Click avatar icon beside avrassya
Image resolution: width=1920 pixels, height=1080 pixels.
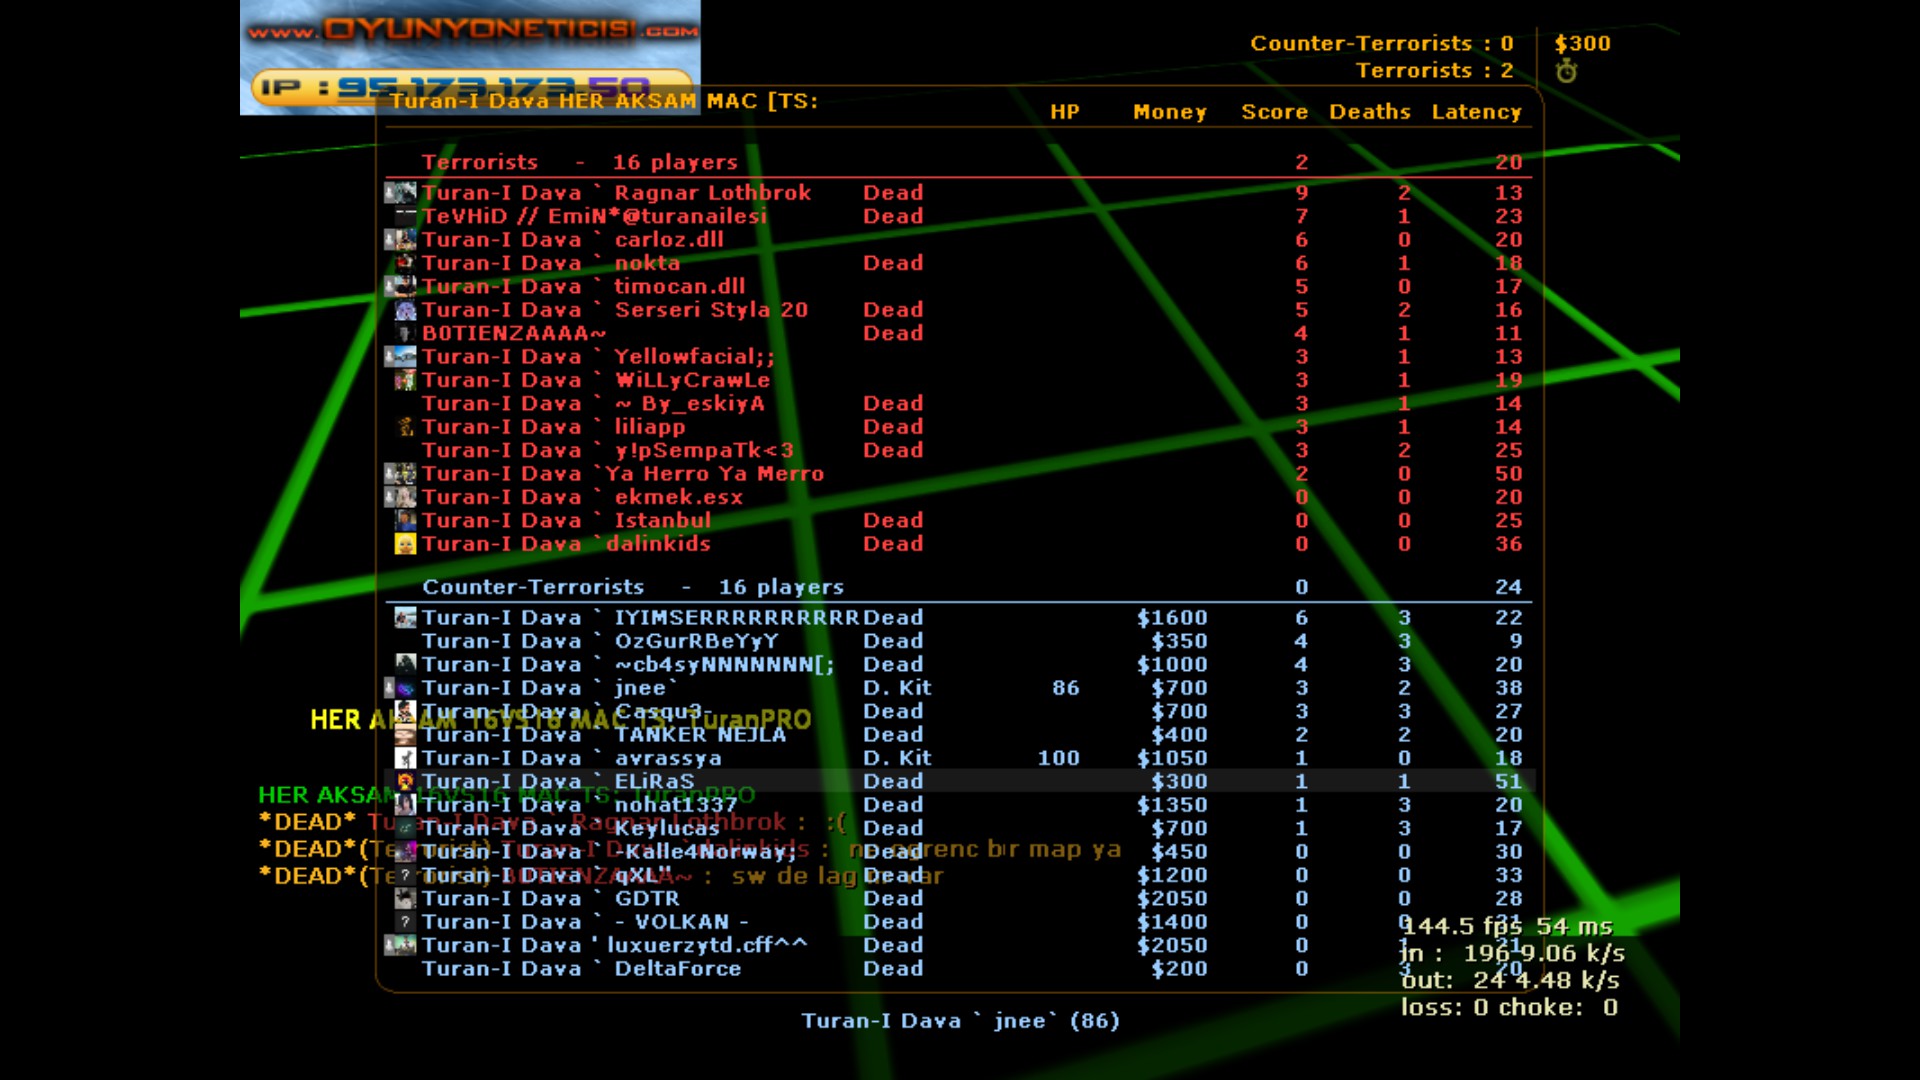pos(405,758)
